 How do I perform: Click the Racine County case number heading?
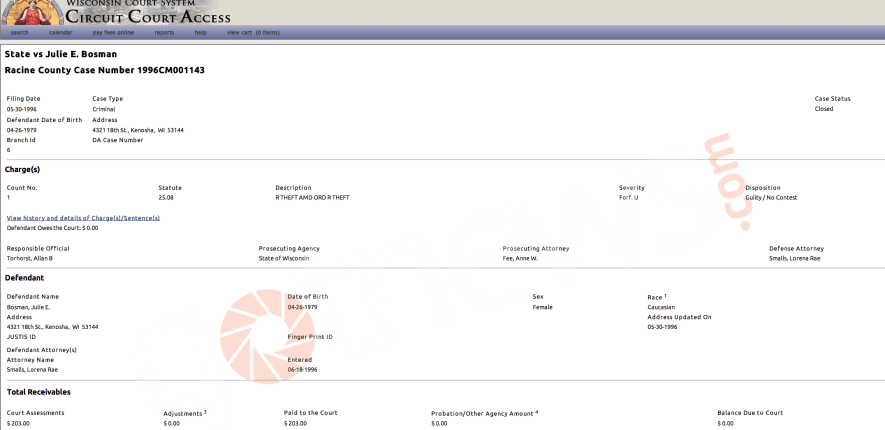coord(105,71)
